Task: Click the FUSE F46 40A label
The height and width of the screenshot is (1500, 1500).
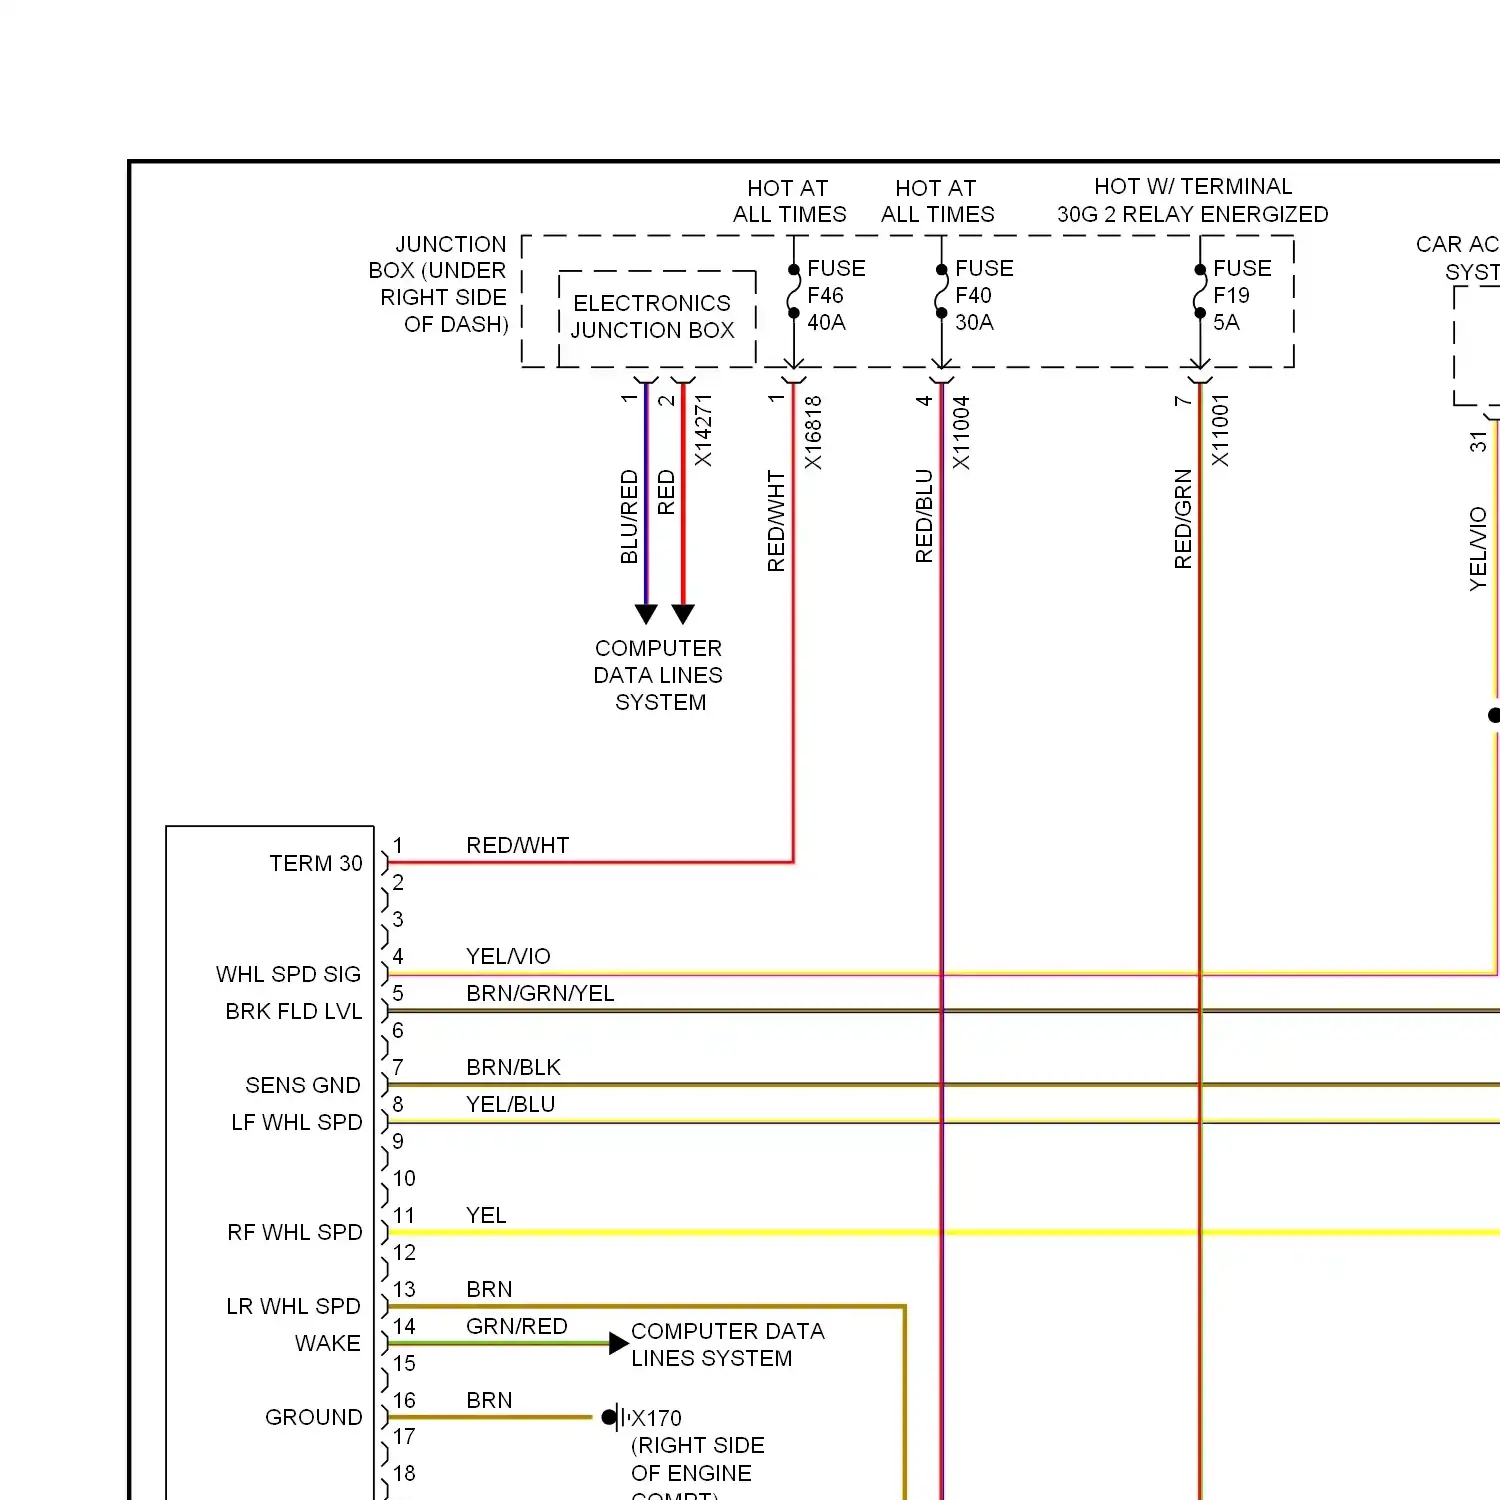Action: pos(836,296)
